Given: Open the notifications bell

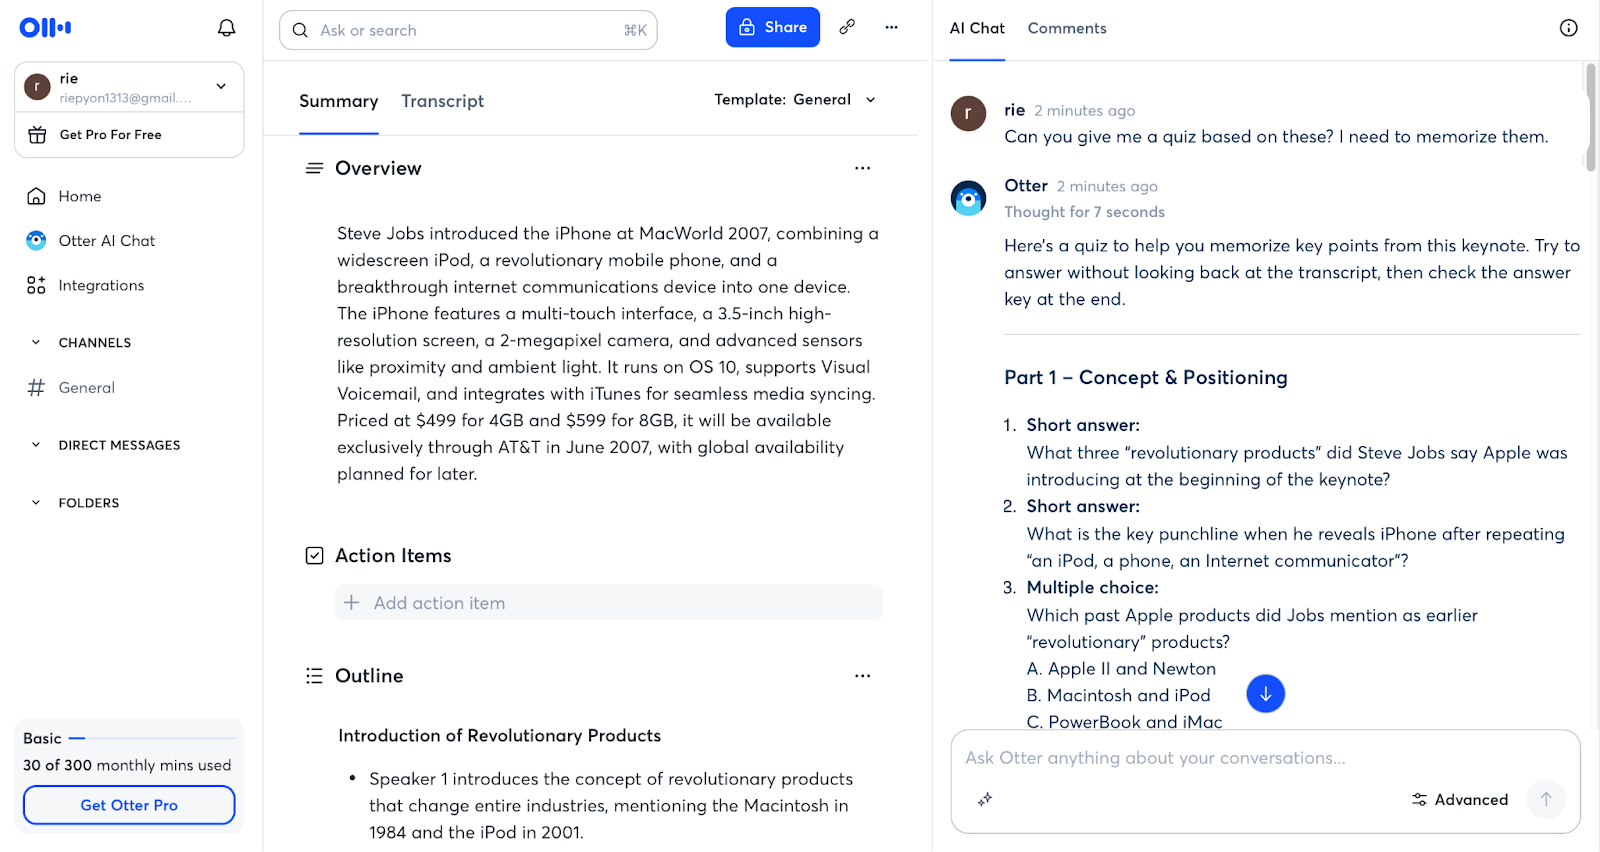Looking at the screenshot, I should (x=227, y=28).
